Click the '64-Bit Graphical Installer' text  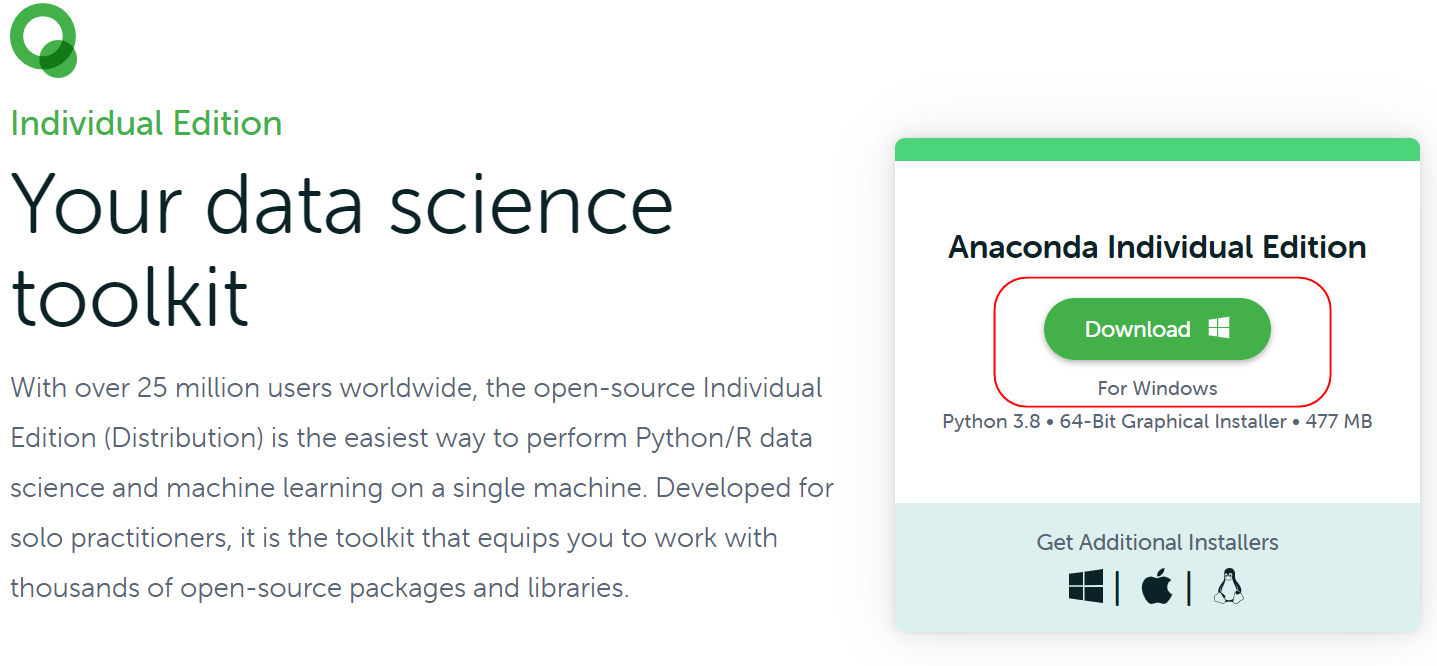click(x=1173, y=422)
